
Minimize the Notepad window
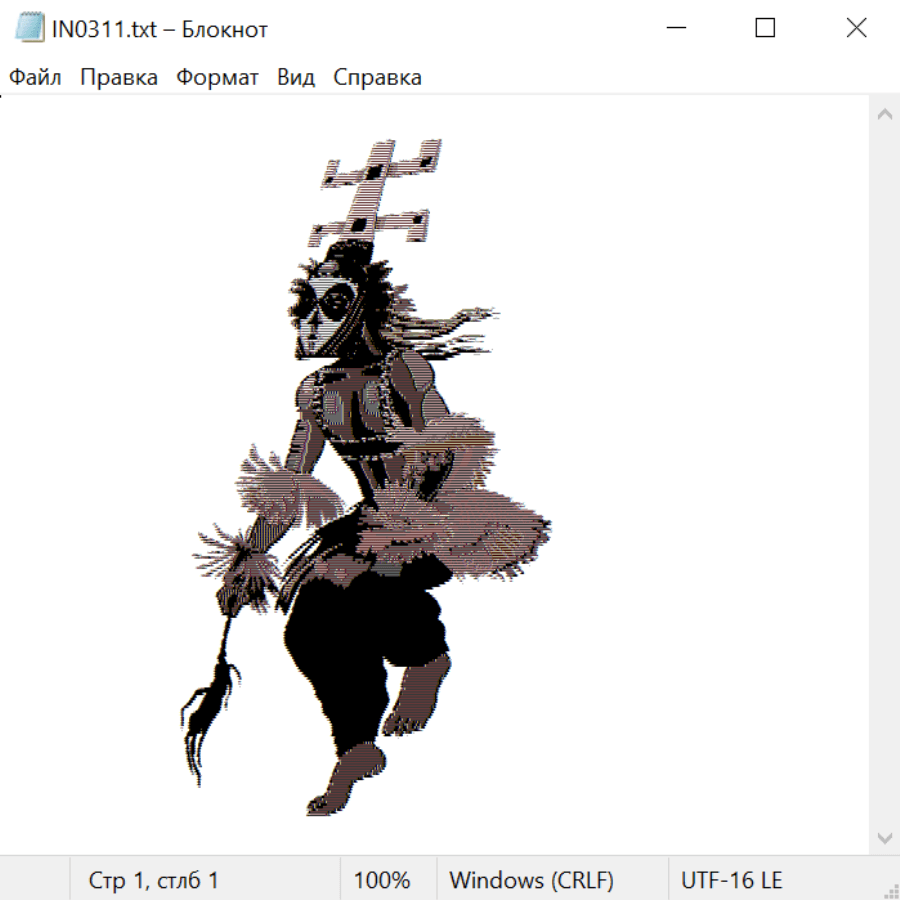coord(676,29)
